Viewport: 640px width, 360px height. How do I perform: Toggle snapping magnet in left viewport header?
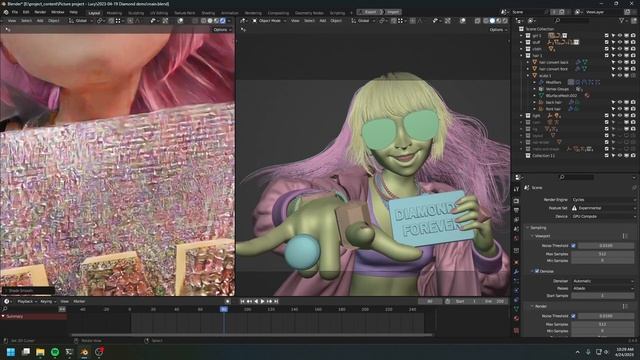111,20
